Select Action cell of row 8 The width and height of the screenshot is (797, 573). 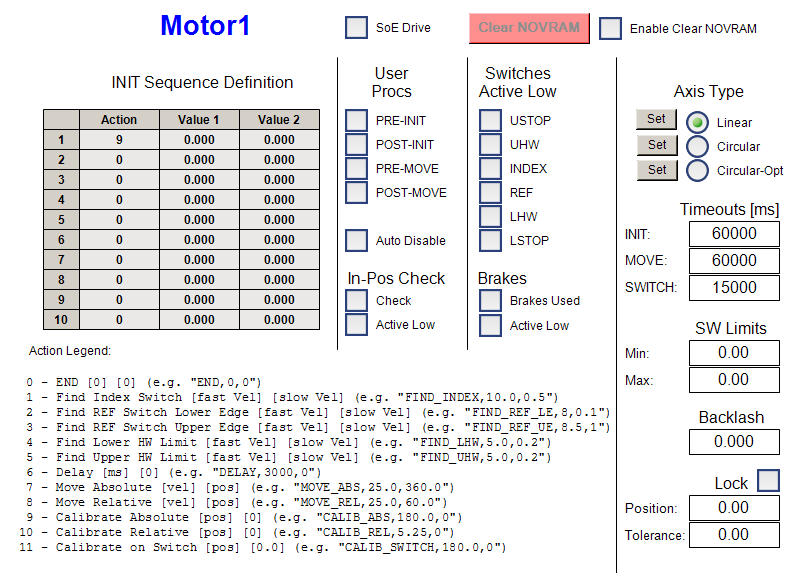pyautogui.click(x=119, y=280)
